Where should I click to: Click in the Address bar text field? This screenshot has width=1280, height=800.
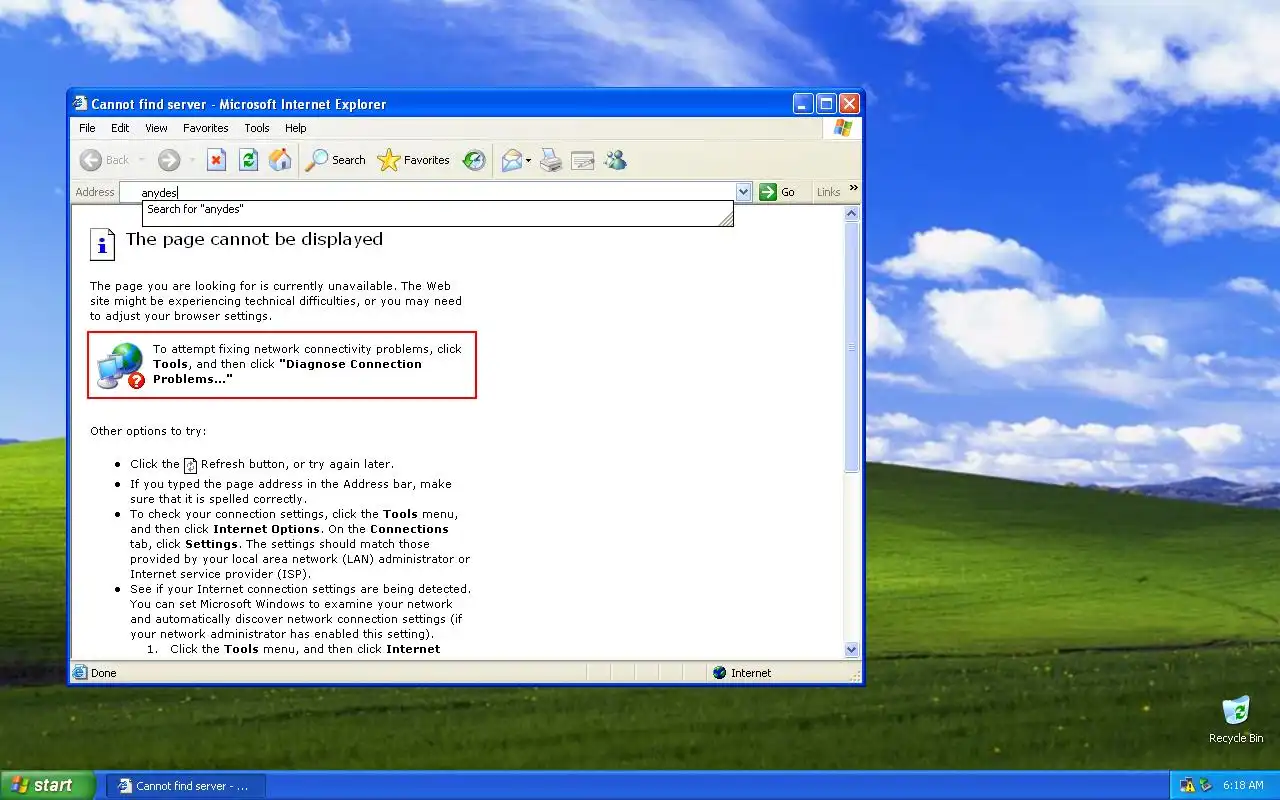point(430,192)
